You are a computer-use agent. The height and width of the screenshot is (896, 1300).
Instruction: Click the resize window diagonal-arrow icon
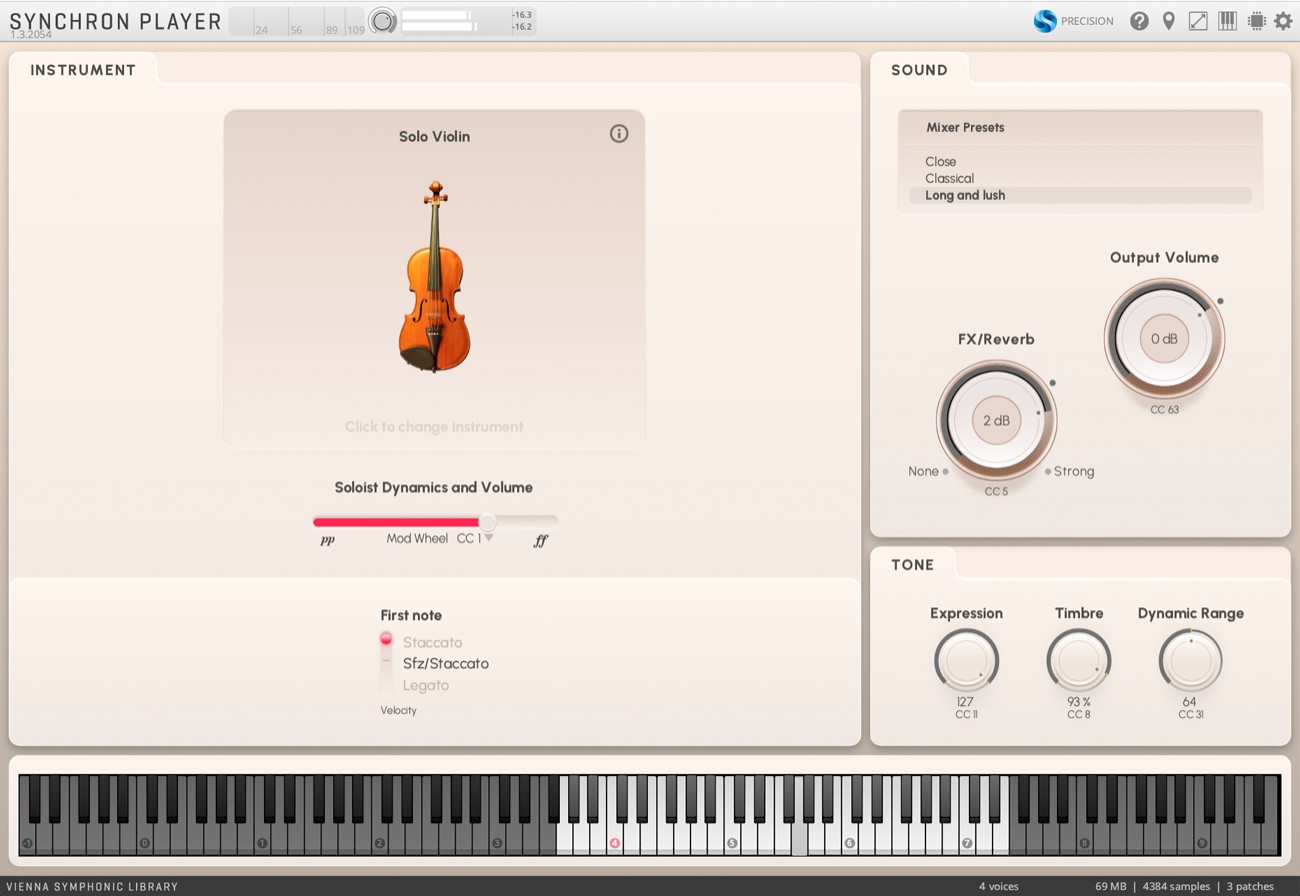pyautogui.click(x=1198, y=20)
